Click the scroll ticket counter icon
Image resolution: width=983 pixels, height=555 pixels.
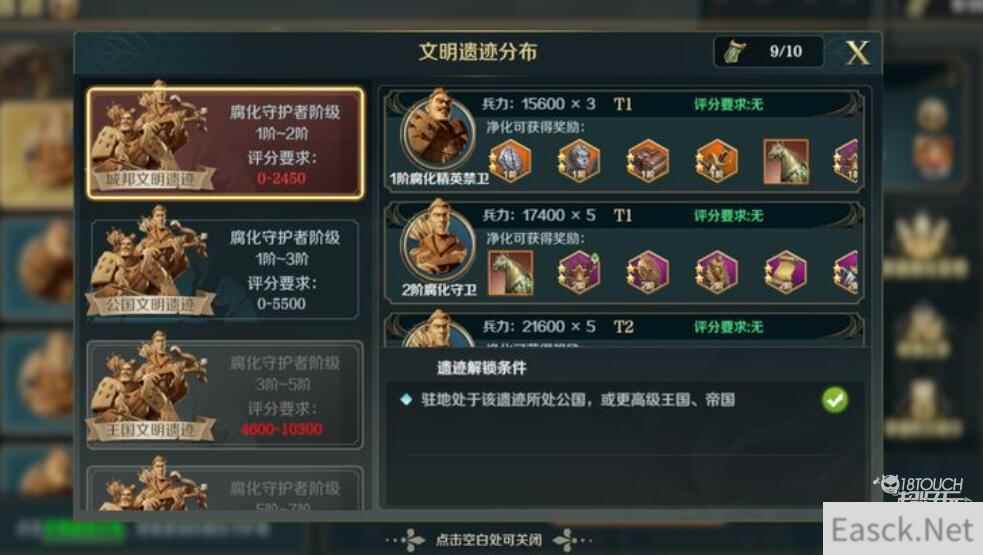[734, 52]
